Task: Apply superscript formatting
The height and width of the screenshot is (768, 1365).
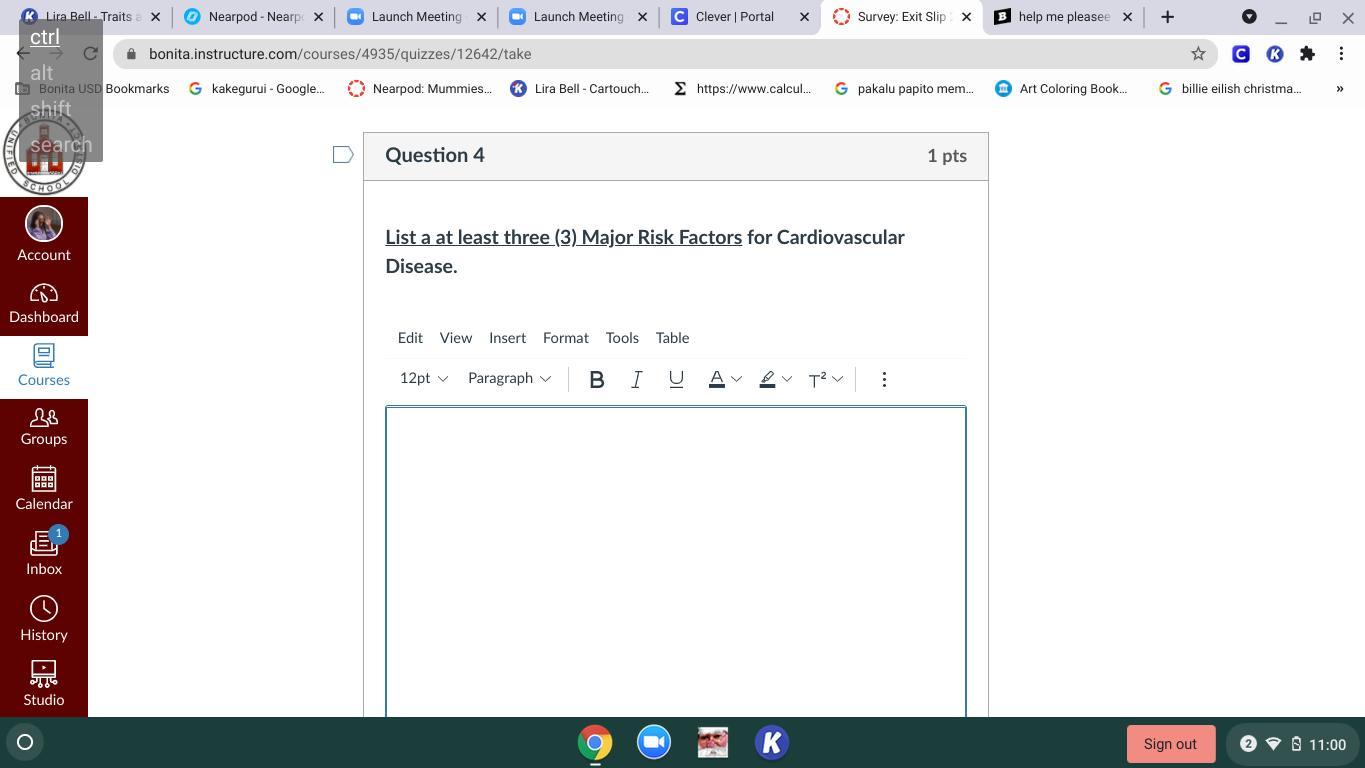Action: 817,379
